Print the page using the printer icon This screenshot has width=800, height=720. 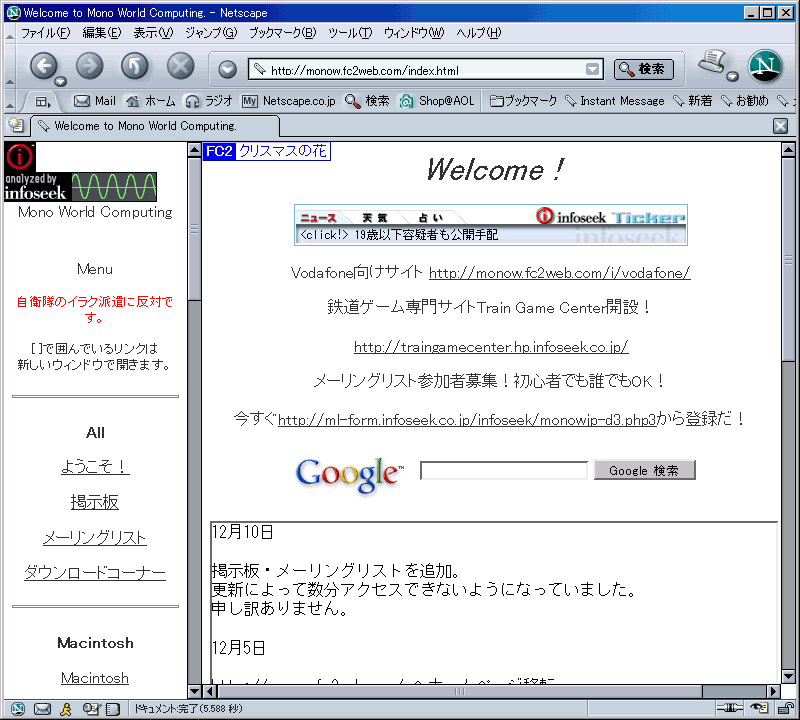[713, 62]
